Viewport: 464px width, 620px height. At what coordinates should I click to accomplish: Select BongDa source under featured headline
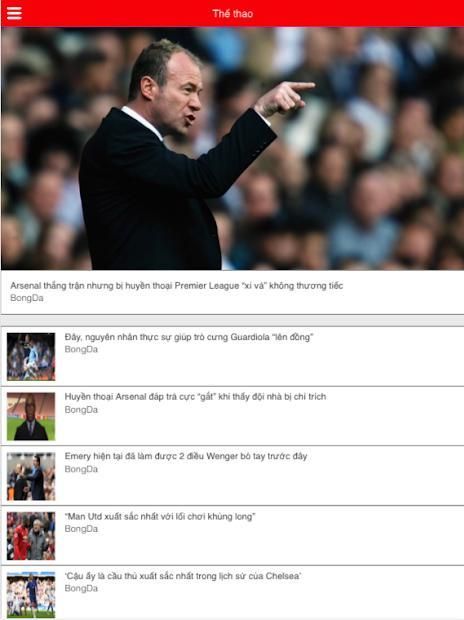[x=27, y=298]
